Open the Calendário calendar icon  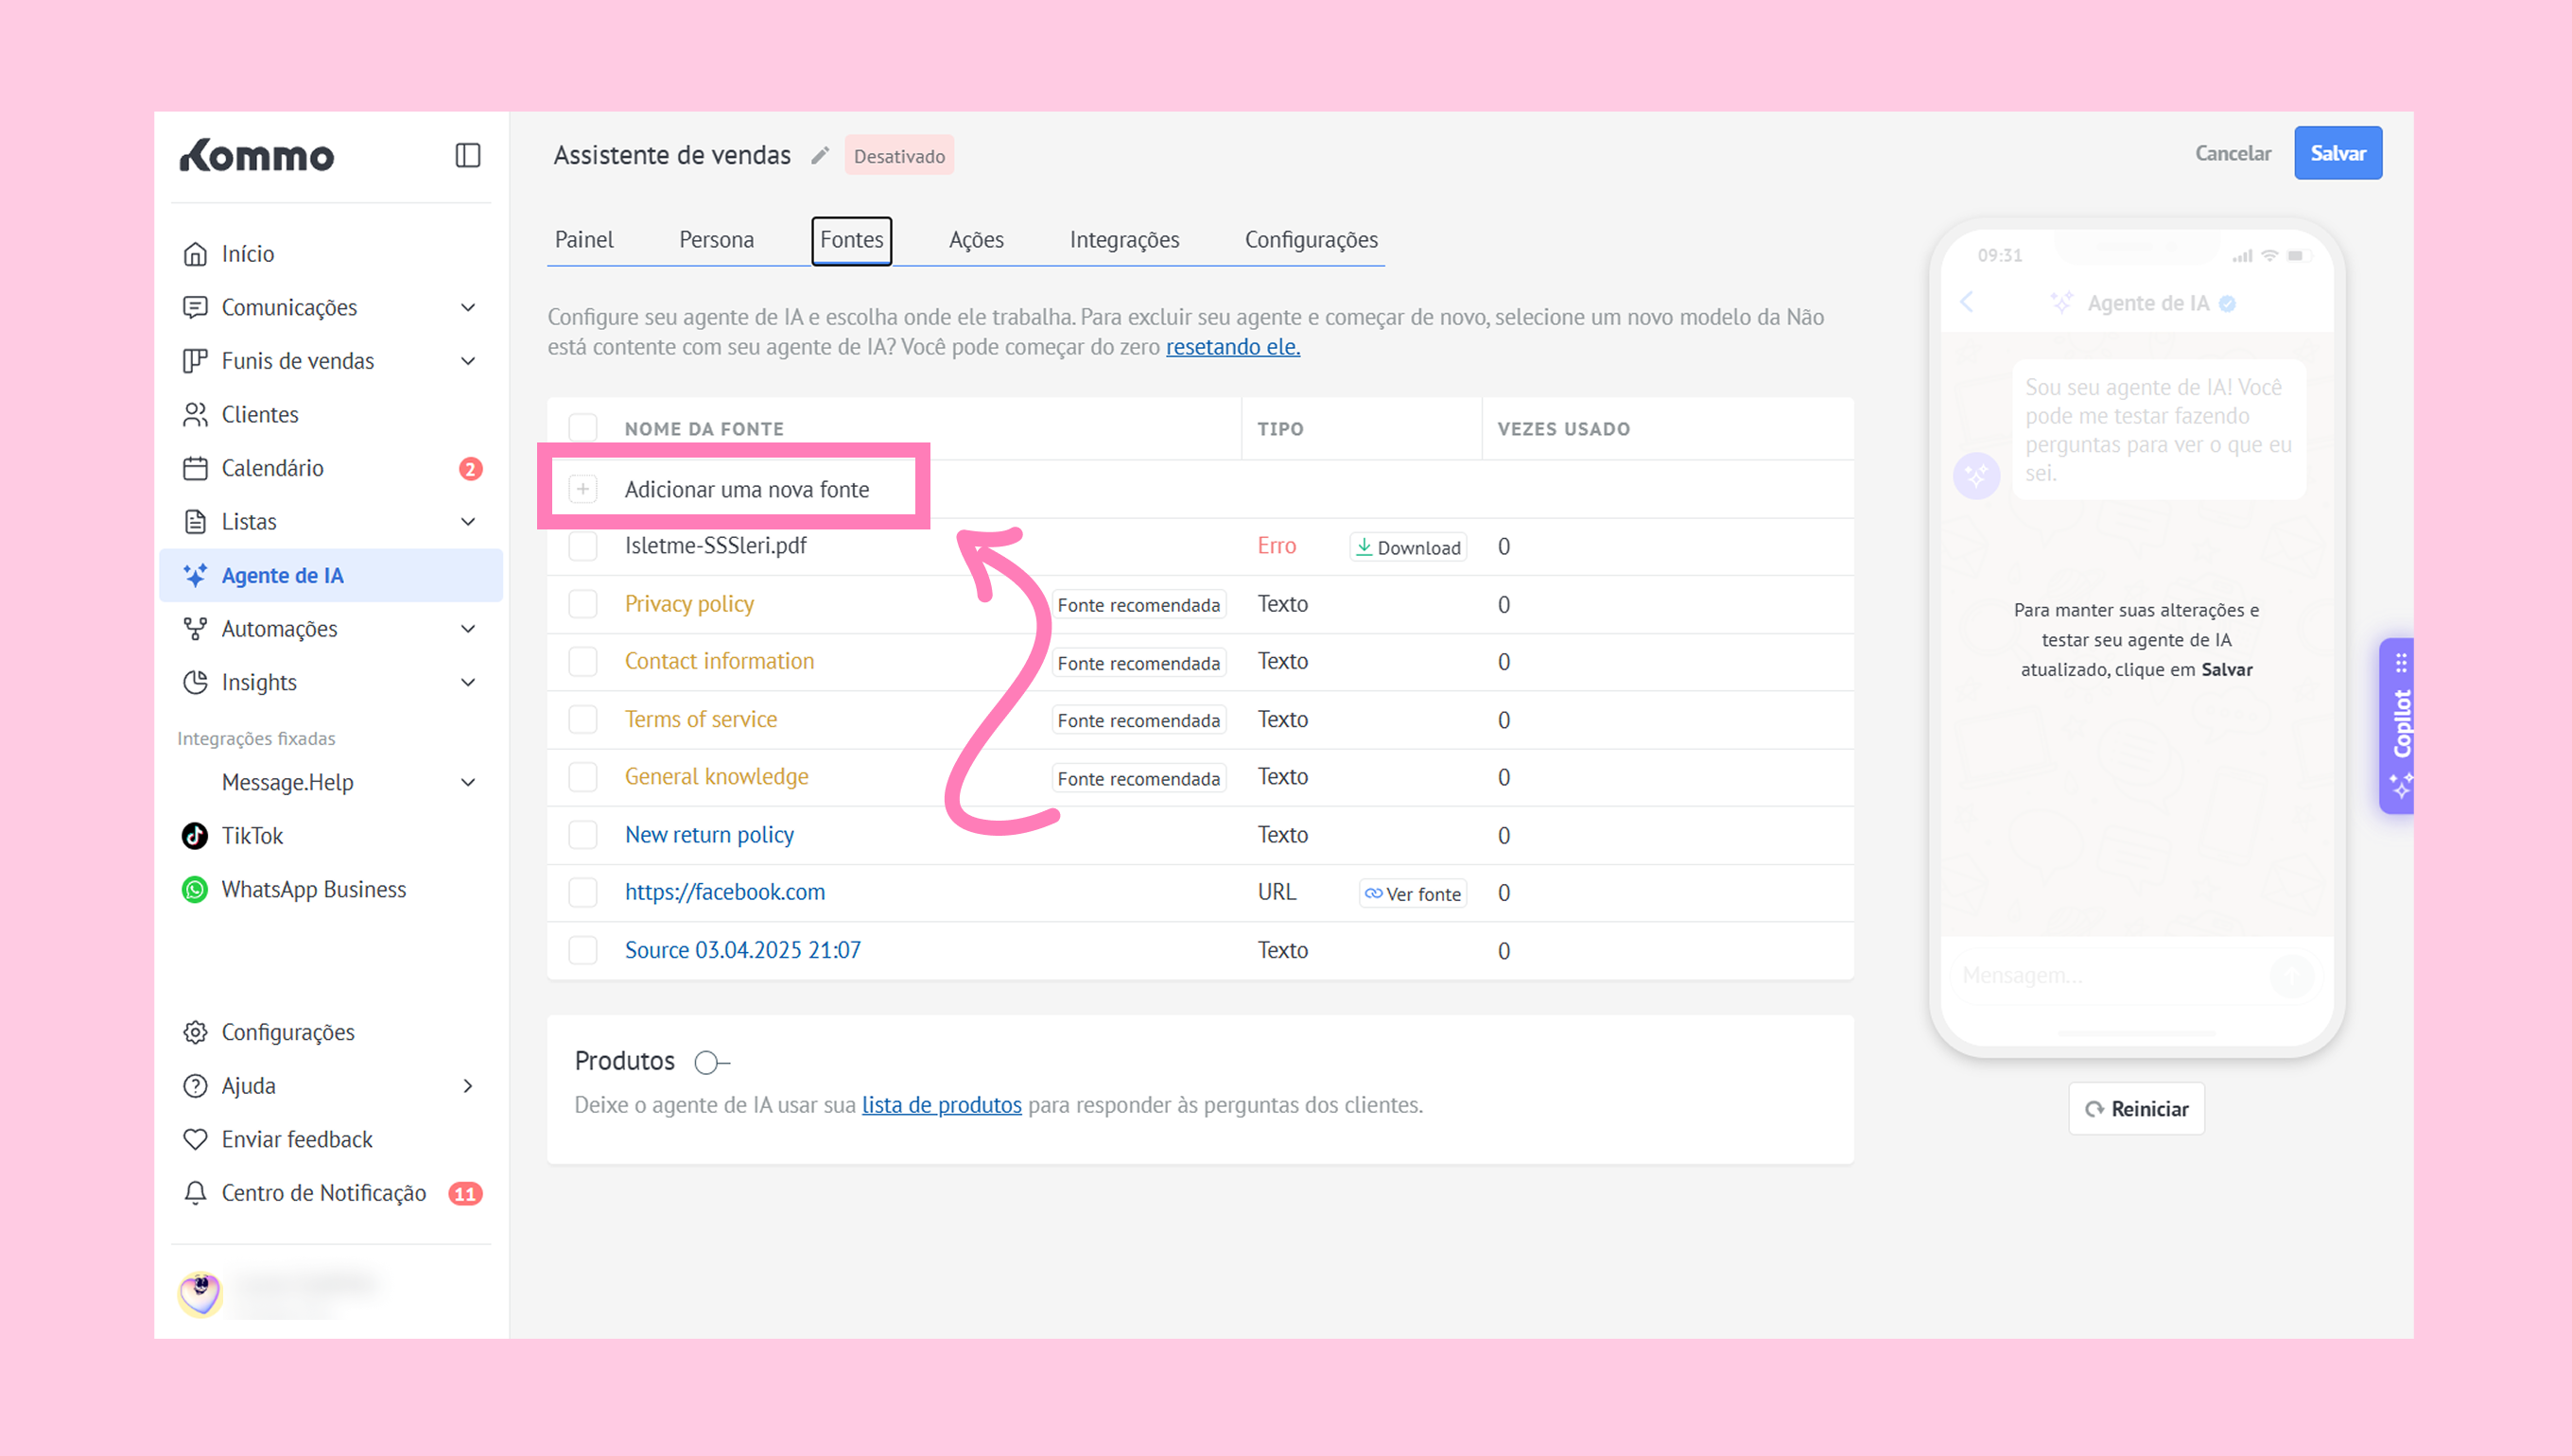(195, 468)
